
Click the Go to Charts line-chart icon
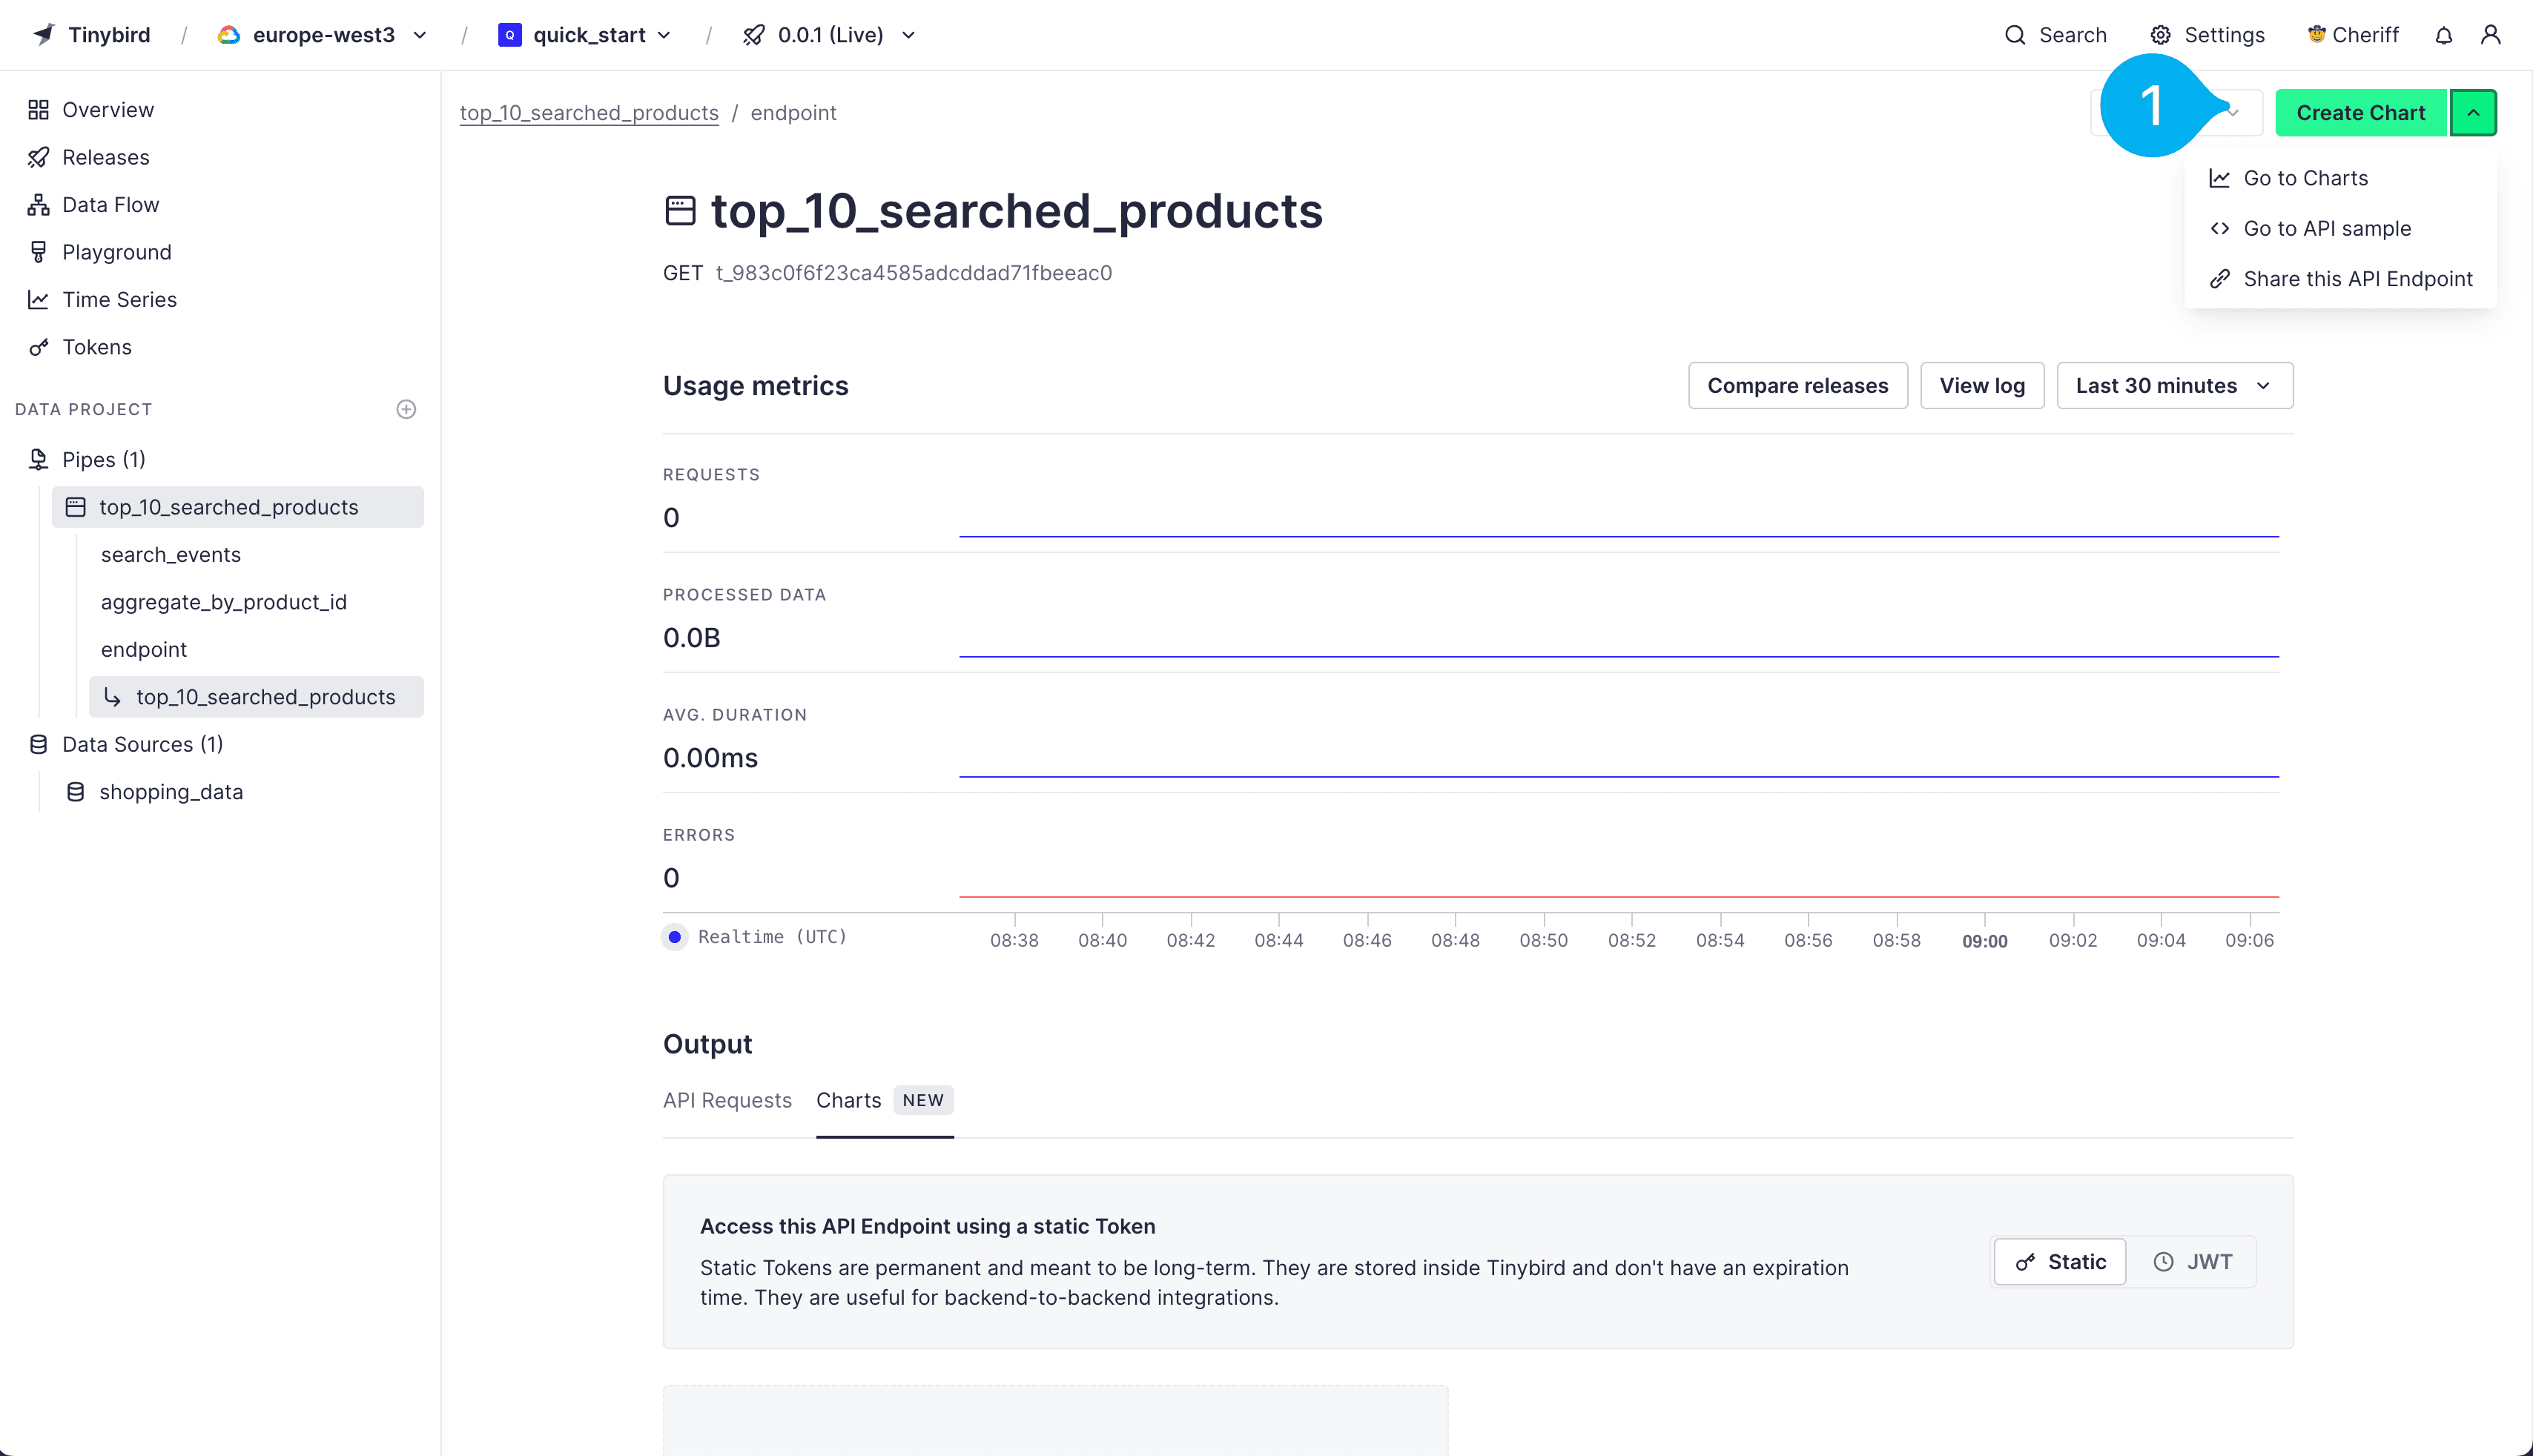(x=2219, y=178)
